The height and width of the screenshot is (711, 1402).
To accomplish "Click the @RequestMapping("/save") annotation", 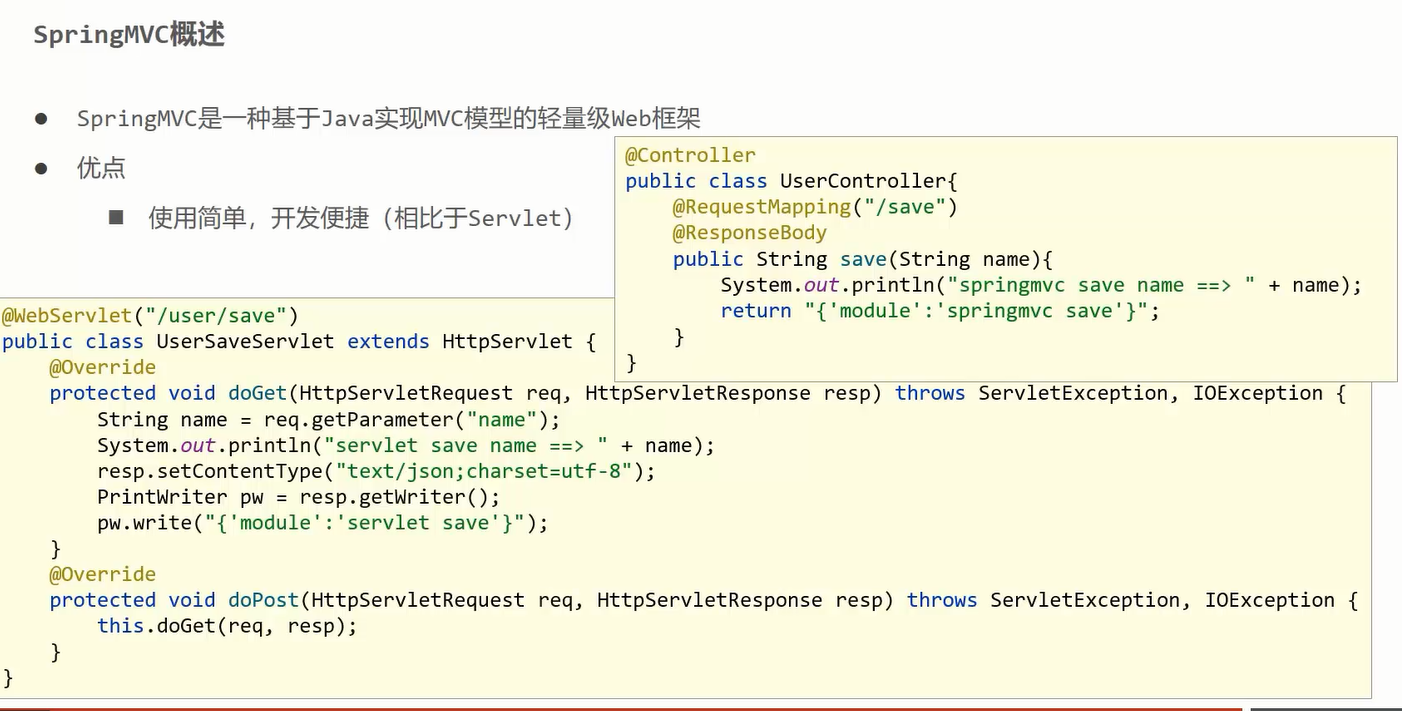I will [x=815, y=207].
